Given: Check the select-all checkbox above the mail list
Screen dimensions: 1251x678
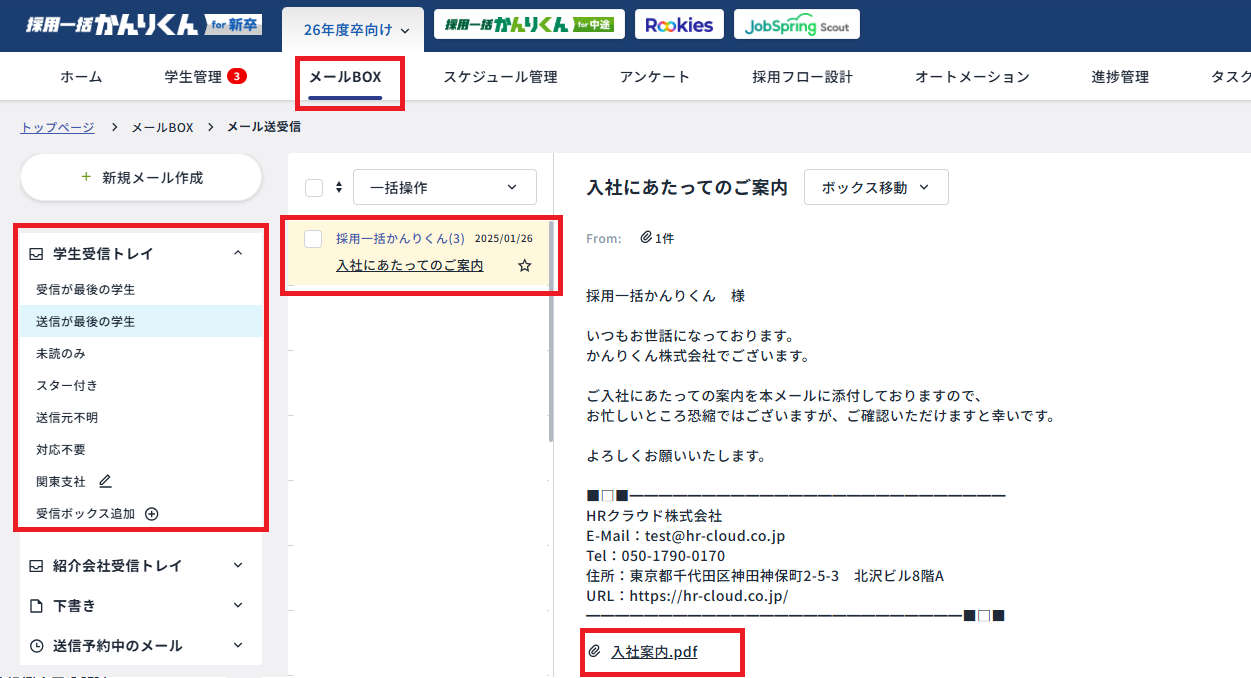Looking at the screenshot, I should coord(313,186).
